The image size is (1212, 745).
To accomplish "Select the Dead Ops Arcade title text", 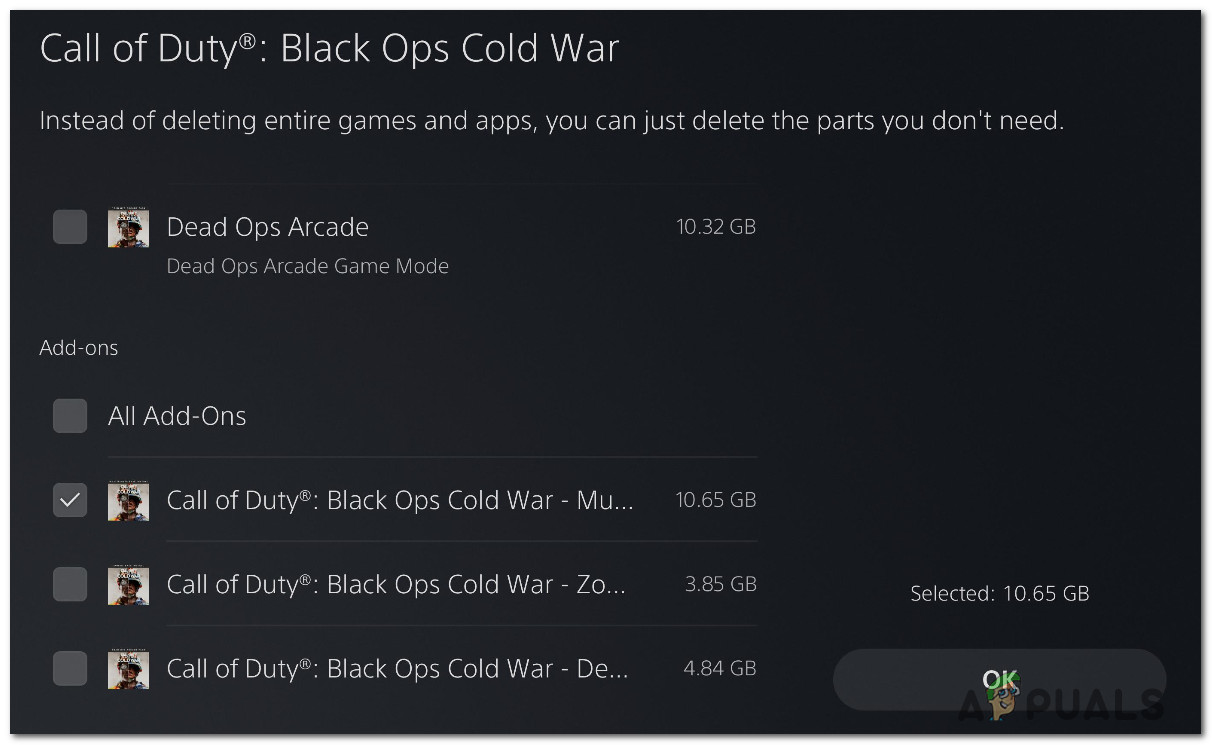I will coord(268,227).
